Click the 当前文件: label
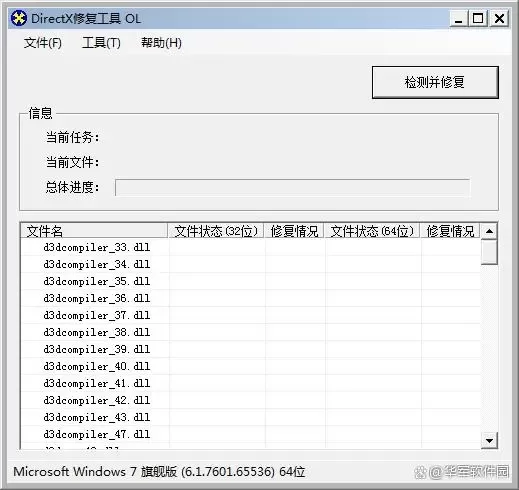Screen dimensions: 519x490 72,162
